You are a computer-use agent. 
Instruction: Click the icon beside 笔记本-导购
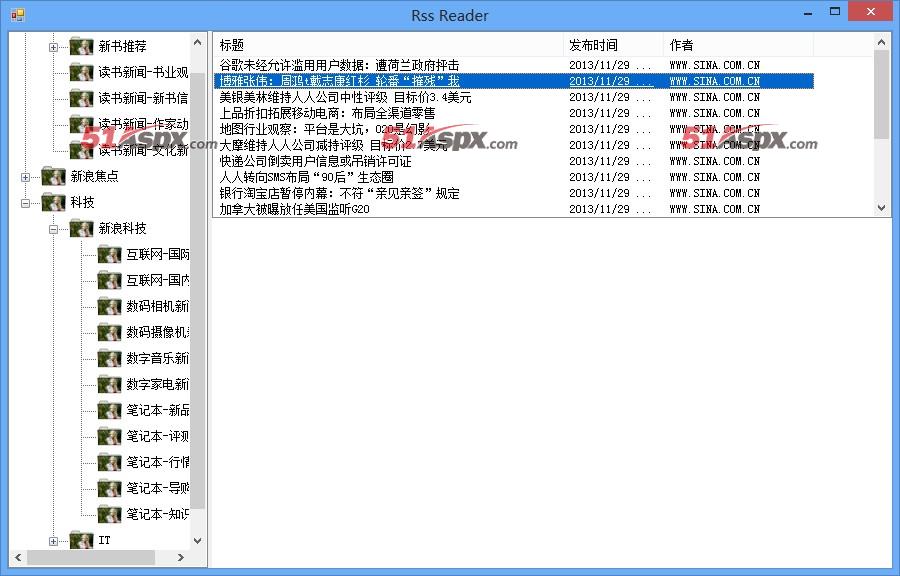(109, 488)
